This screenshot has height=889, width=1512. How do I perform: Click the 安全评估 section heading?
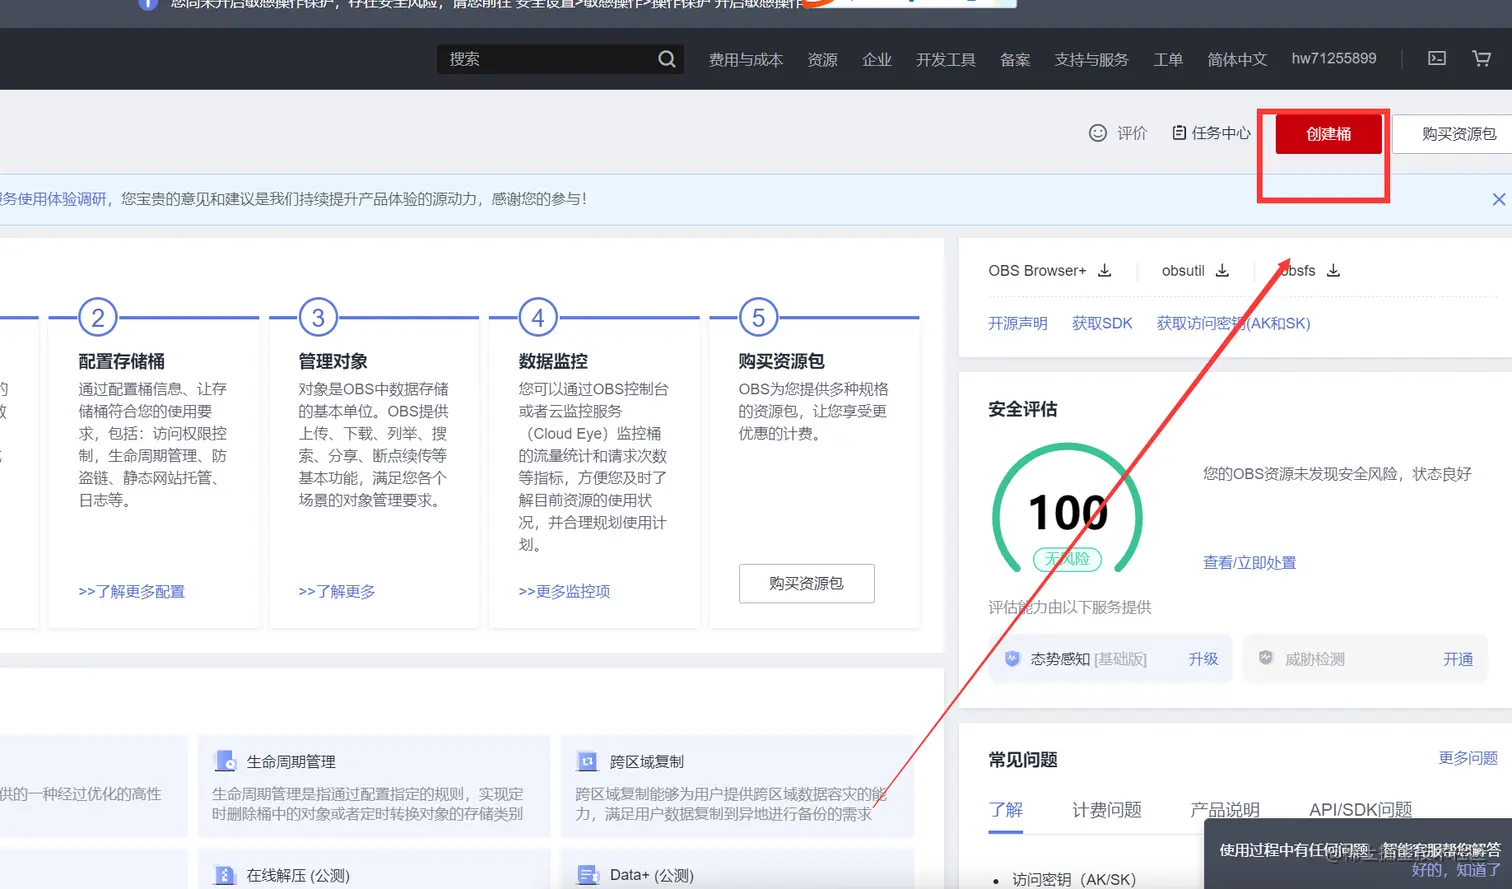(1023, 409)
